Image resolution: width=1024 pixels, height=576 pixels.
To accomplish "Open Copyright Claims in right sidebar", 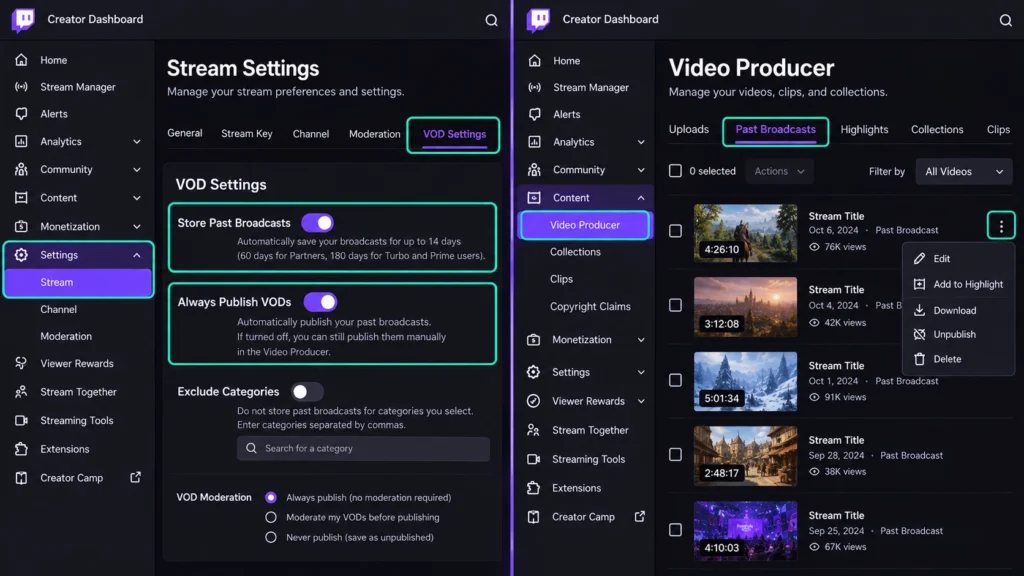I will tap(590, 306).
